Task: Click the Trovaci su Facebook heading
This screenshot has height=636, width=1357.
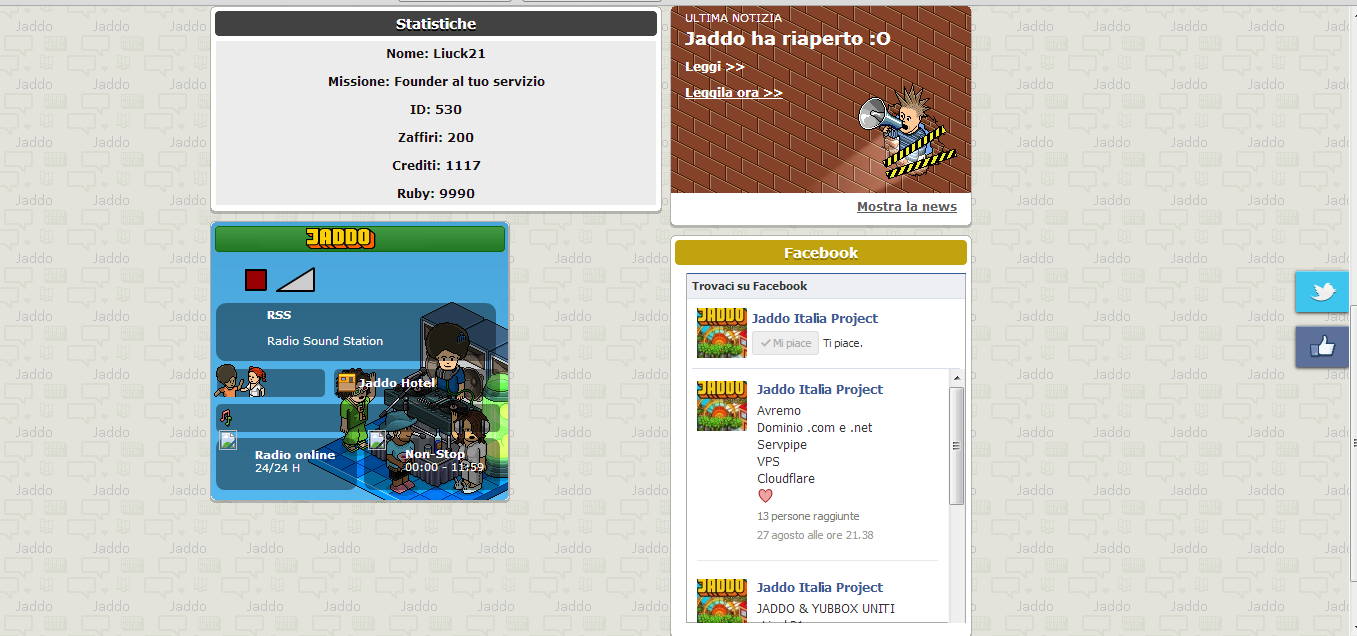Action: click(750, 286)
